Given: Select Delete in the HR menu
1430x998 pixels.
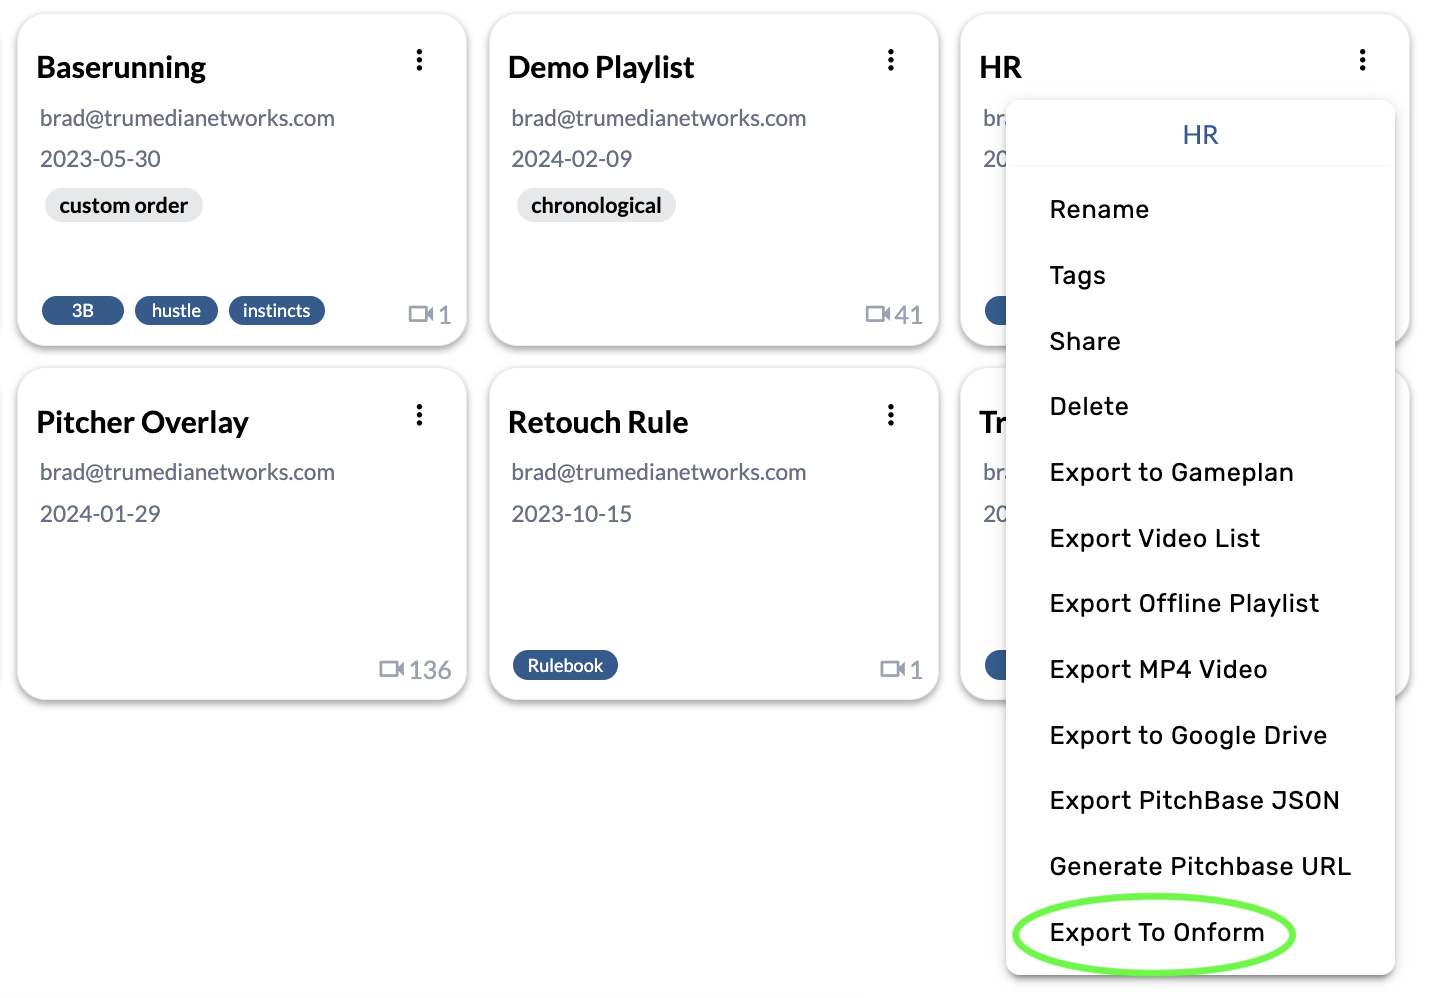Looking at the screenshot, I should (x=1089, y=407).
